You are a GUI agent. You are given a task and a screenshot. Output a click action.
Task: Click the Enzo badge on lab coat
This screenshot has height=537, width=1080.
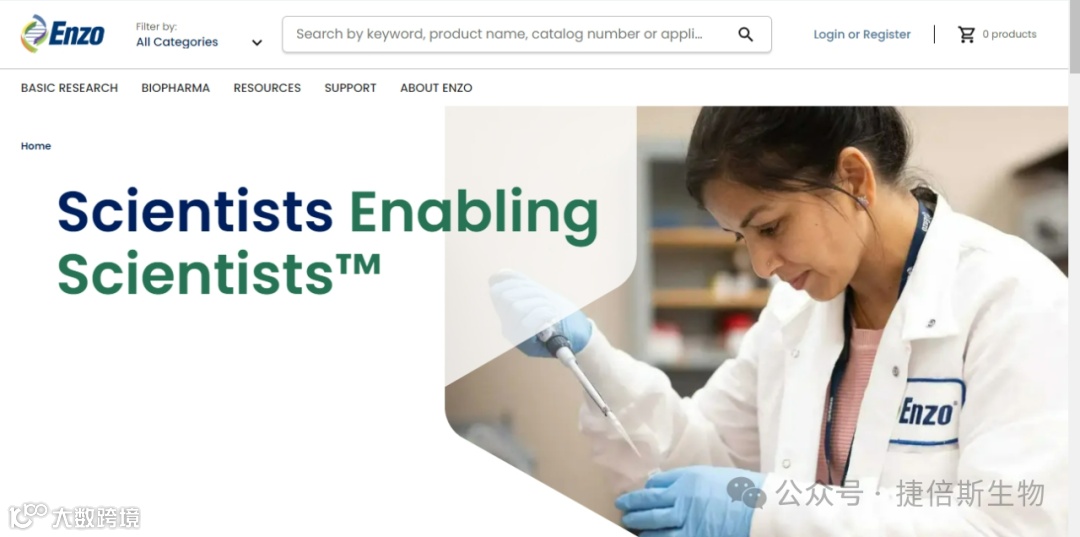[927, 412]
